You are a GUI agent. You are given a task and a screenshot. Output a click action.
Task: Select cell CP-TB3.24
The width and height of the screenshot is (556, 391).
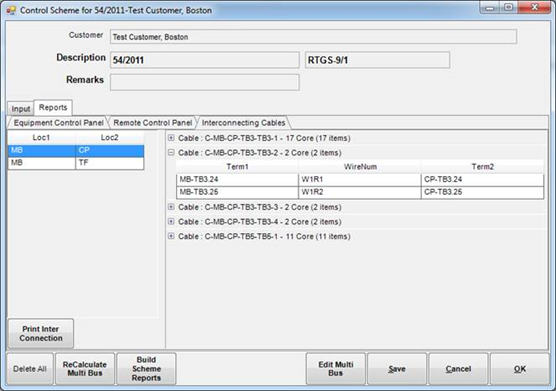[x=482, y=179]
